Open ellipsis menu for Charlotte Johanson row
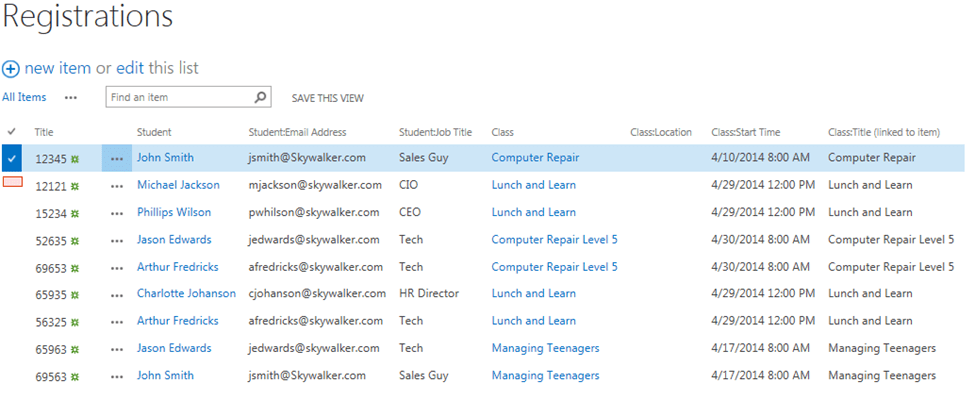 coord(117,294)
